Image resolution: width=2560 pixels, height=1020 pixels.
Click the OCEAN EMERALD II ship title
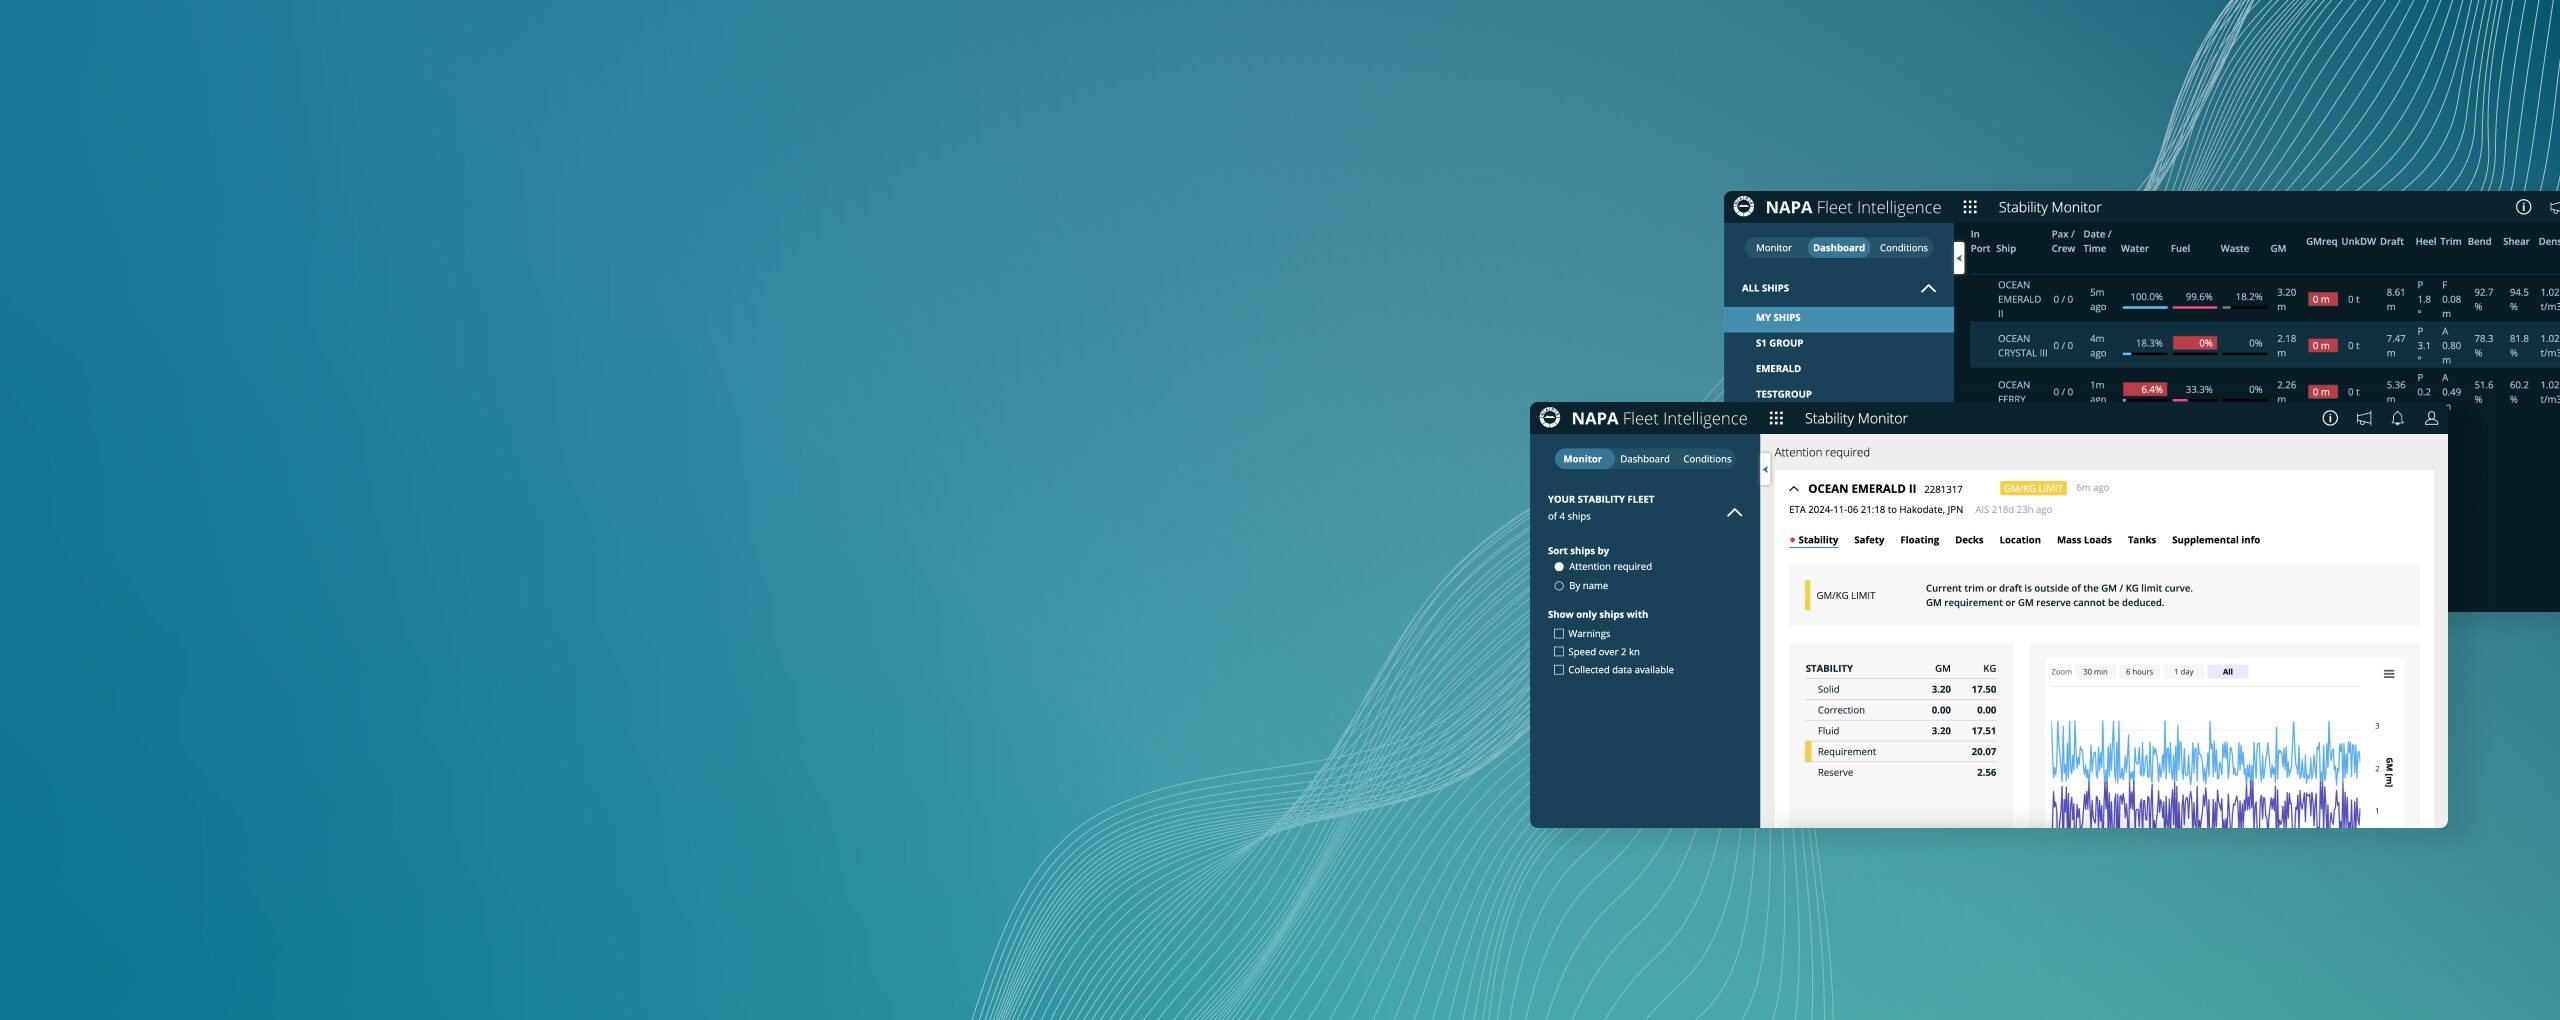coord(1861,489)
